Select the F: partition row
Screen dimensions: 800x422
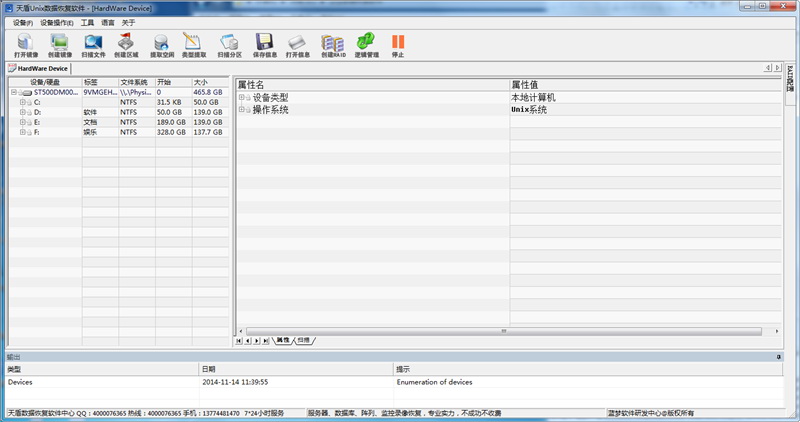[x=118, y=132]
